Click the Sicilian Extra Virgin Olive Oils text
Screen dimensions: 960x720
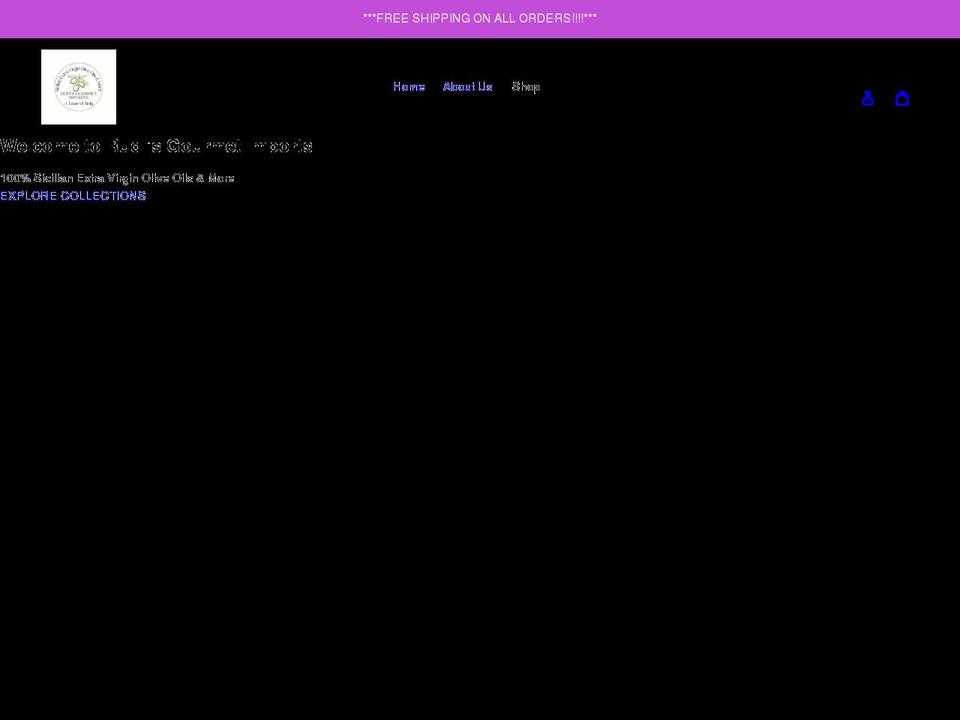click(117, 178)
